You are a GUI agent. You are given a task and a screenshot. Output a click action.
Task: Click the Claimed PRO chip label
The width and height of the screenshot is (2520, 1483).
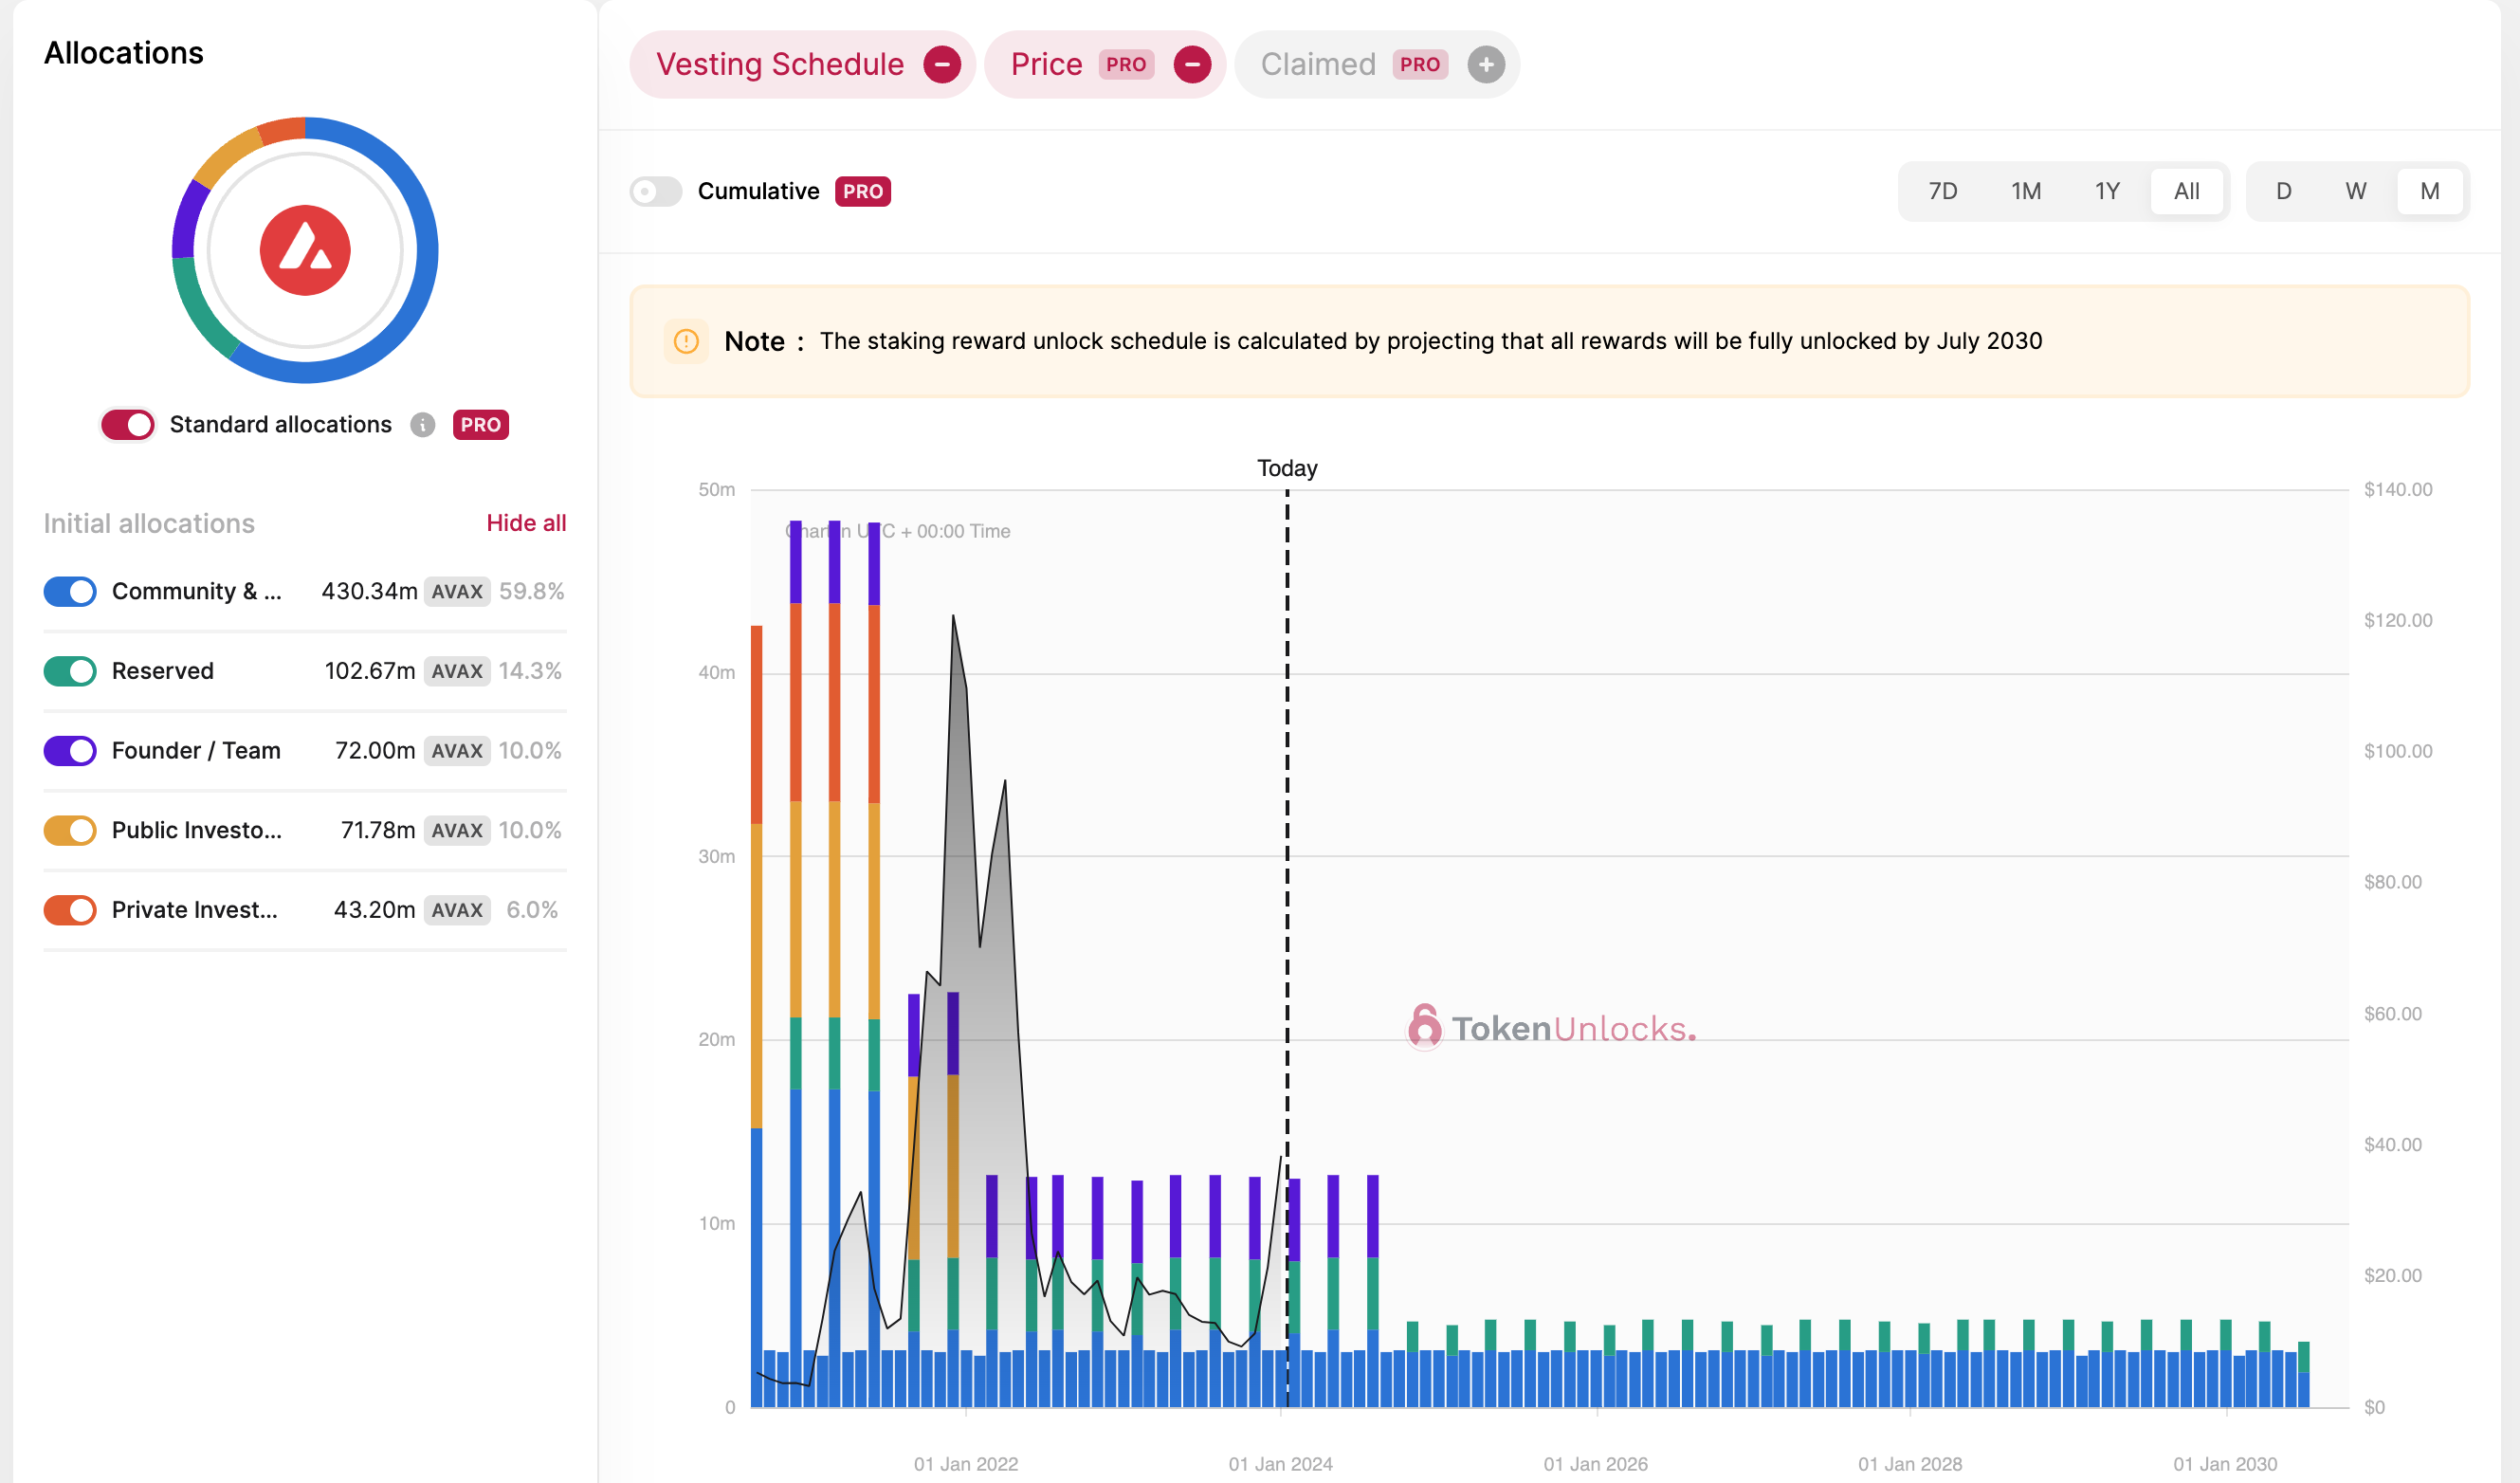[x=1317, y=65]
